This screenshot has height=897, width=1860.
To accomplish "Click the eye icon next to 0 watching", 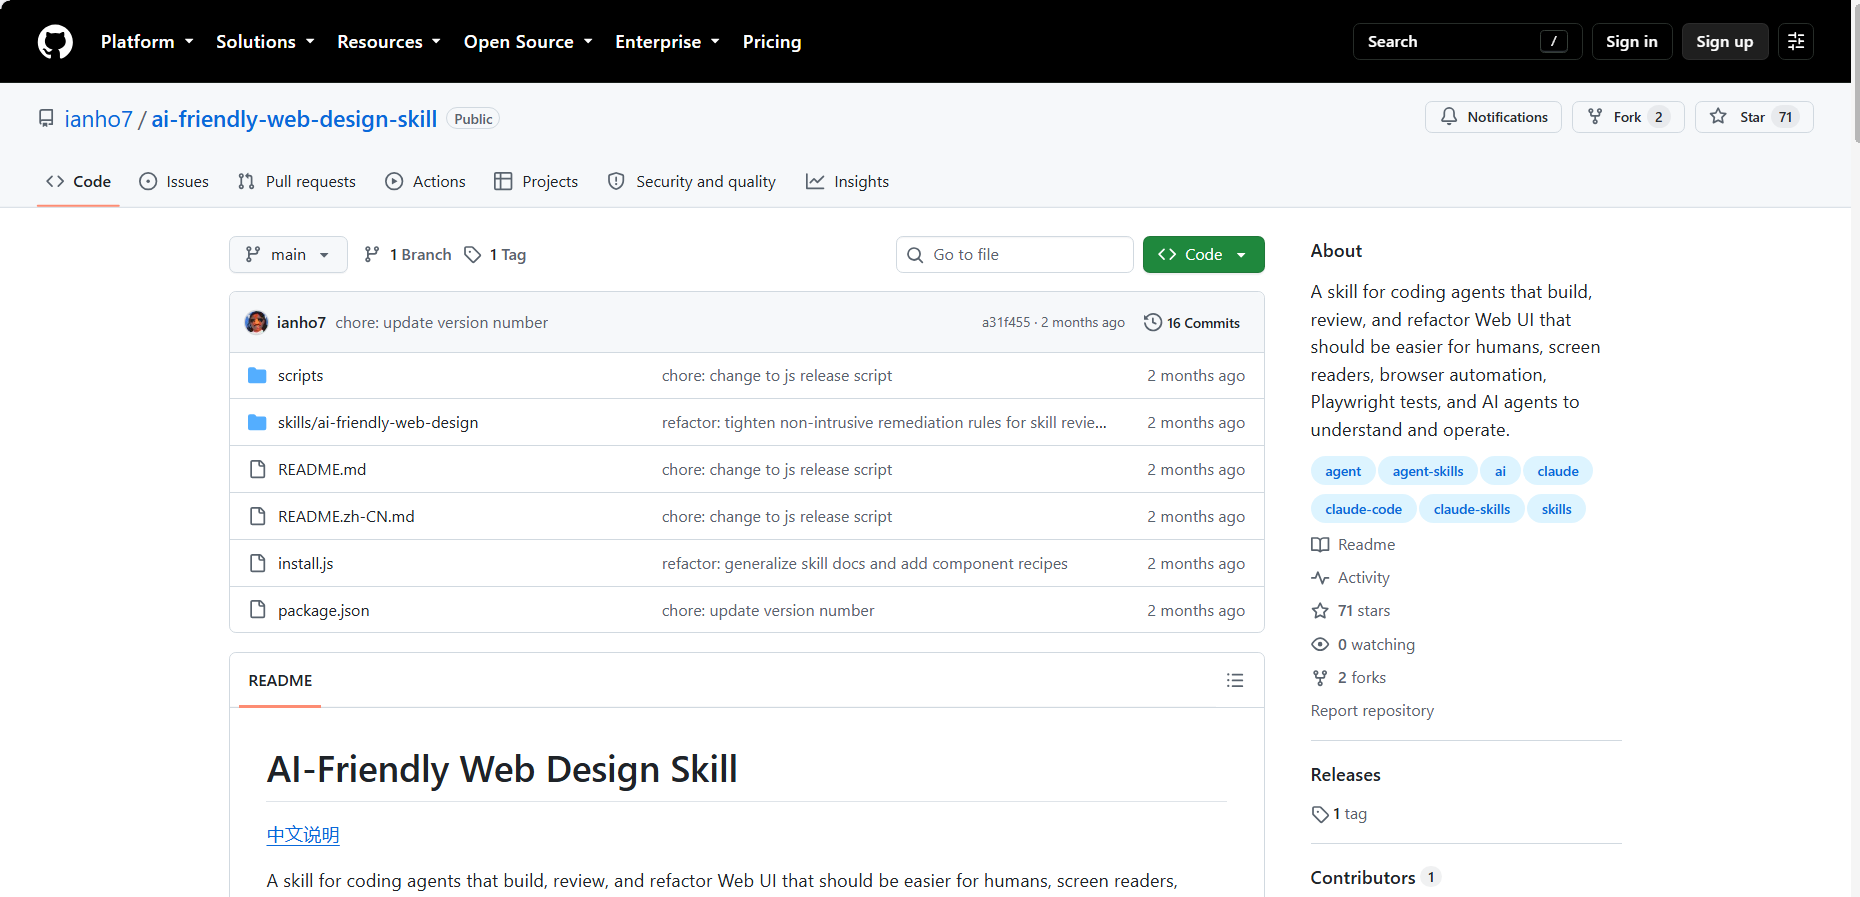I will (x=1320, y=644).
